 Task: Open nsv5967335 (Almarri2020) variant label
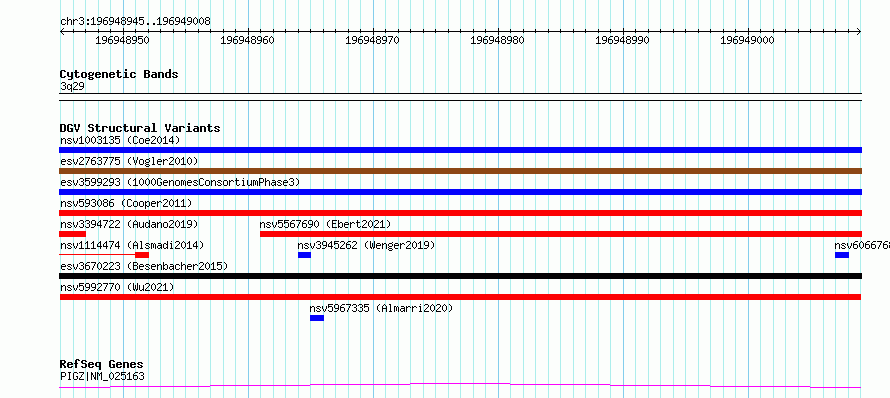click(381, 308)
